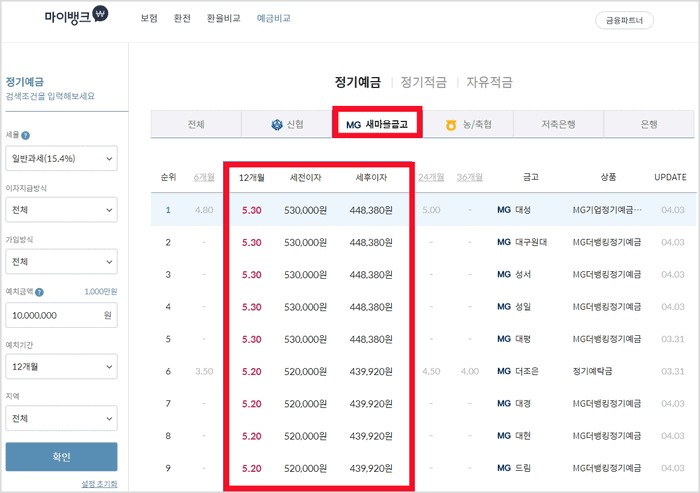Click the 설정 초기화 link
700x493 pixels.
click(x=99, y=484)
